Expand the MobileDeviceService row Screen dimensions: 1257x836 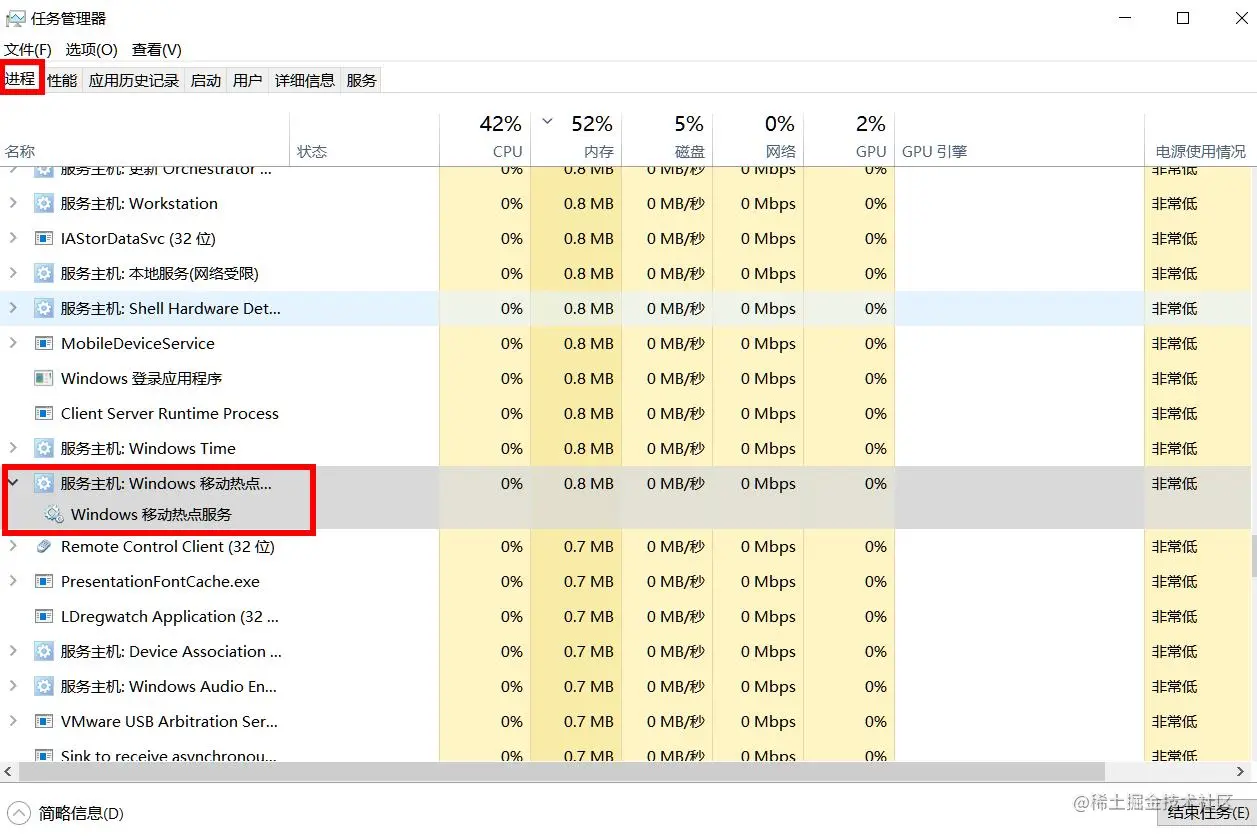click(13, 343)
